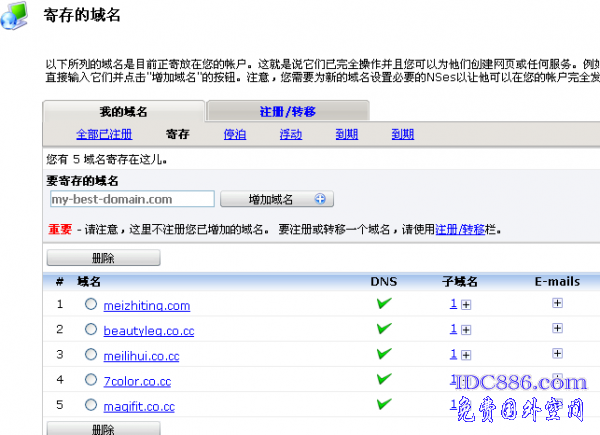Expand the E-mails list for beautyleg.co.cc

tap(557, 328)
